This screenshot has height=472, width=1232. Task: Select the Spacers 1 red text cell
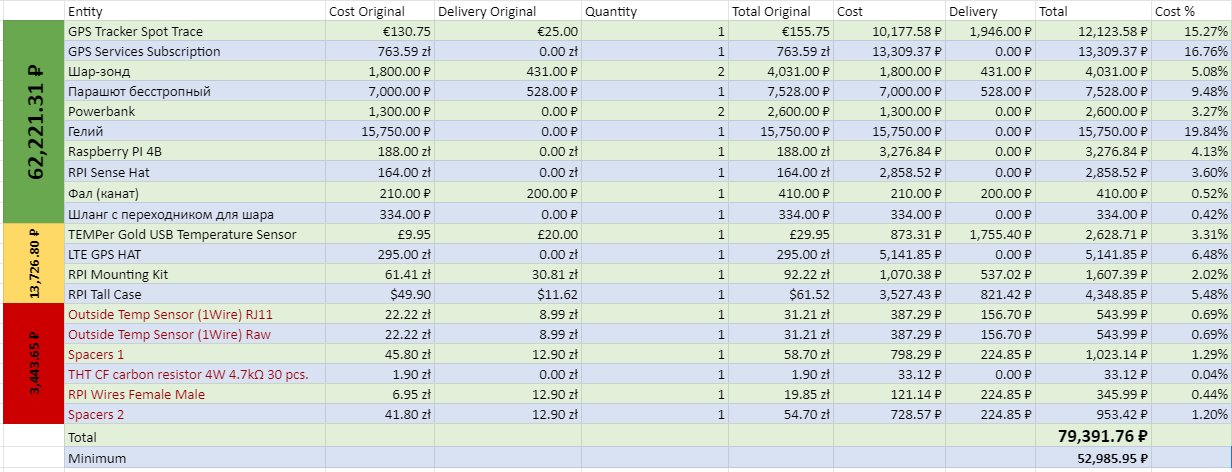195,355
